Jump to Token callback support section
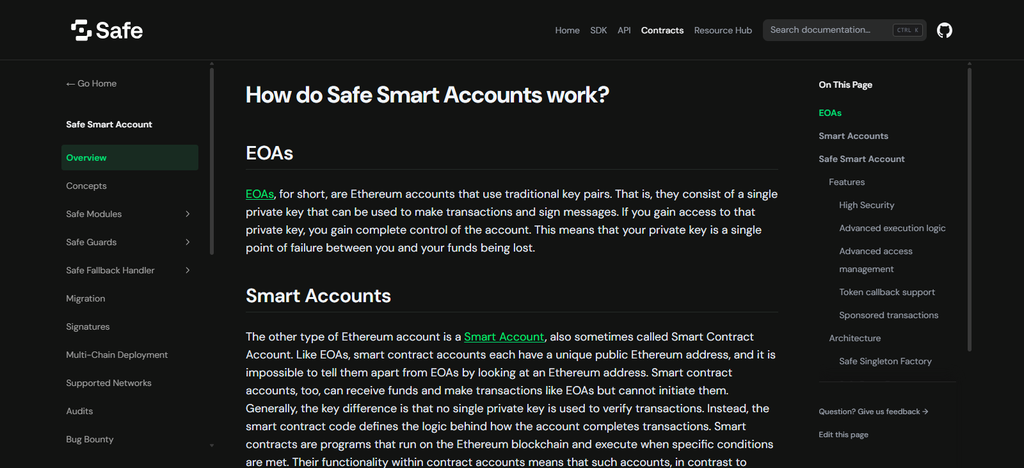 (x=887, y=292)
